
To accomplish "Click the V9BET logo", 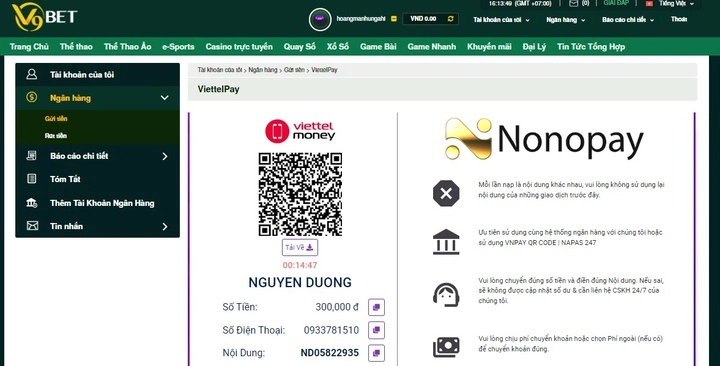I will coord(45,17).
